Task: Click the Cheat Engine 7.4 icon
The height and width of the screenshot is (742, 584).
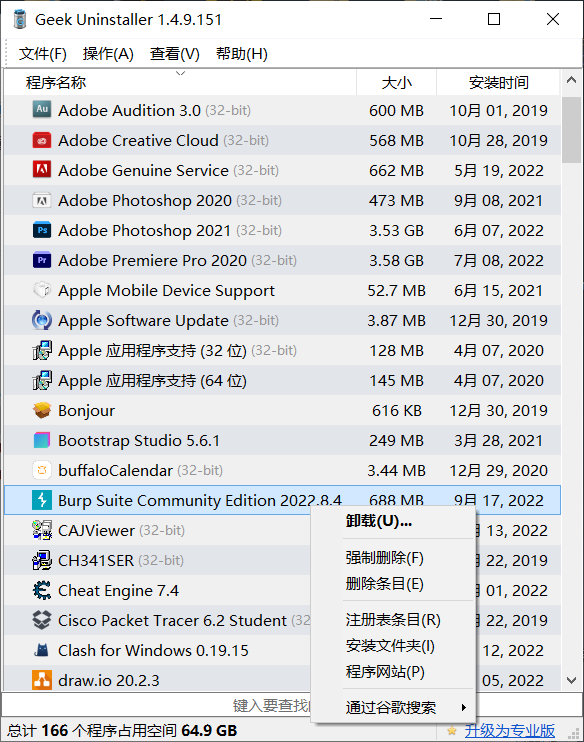Action: (42, 590)
